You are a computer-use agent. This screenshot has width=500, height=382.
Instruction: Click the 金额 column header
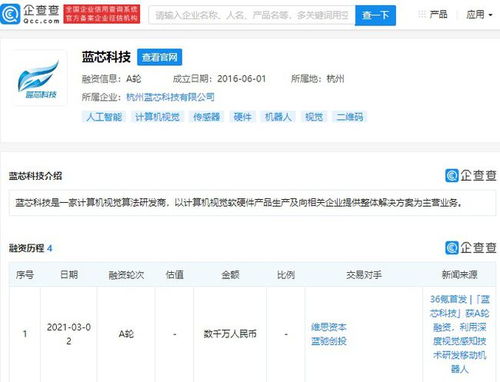(x=230, y=275)
